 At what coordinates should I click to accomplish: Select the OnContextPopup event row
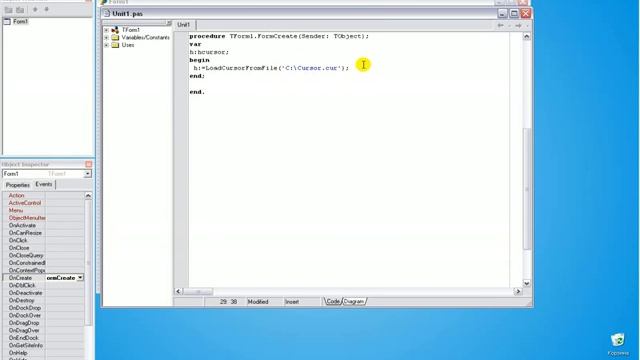(x=44, y=270)
